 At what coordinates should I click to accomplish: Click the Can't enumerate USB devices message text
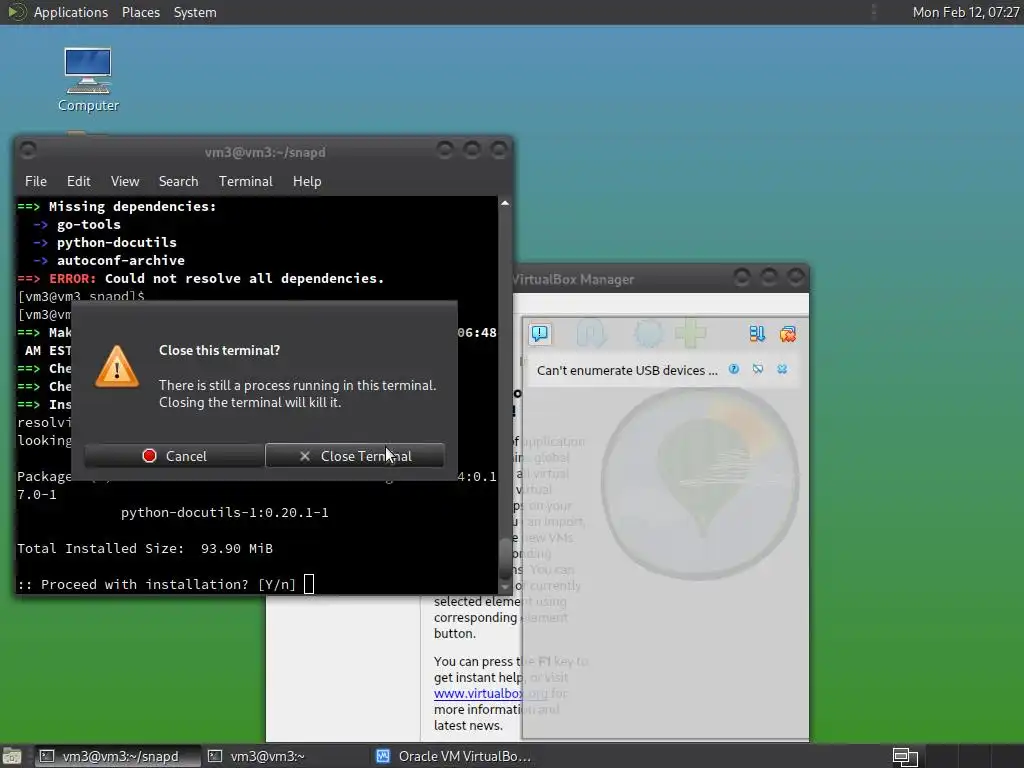[x=627, y=370]
